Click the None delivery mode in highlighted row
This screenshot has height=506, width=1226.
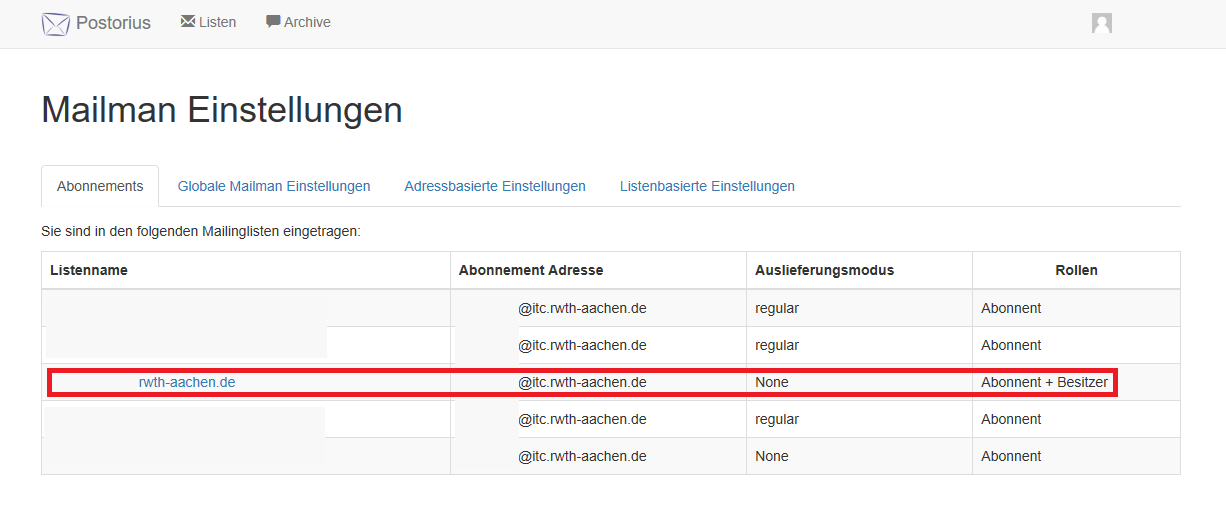[x=772, y=382]
